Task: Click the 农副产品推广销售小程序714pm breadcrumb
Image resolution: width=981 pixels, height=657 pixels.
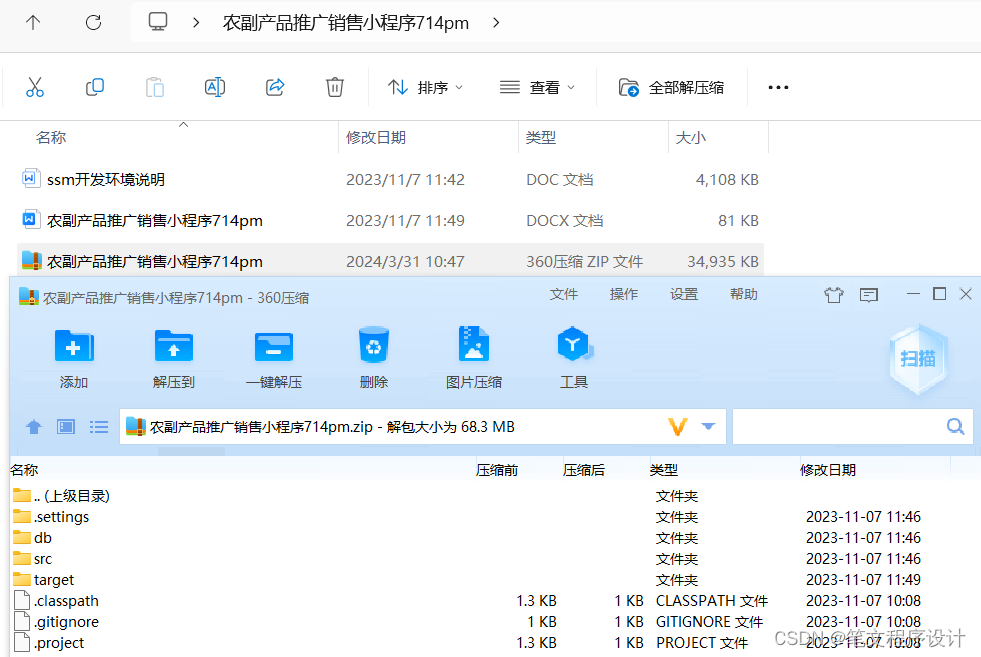Action: click(x=346, y=23)
